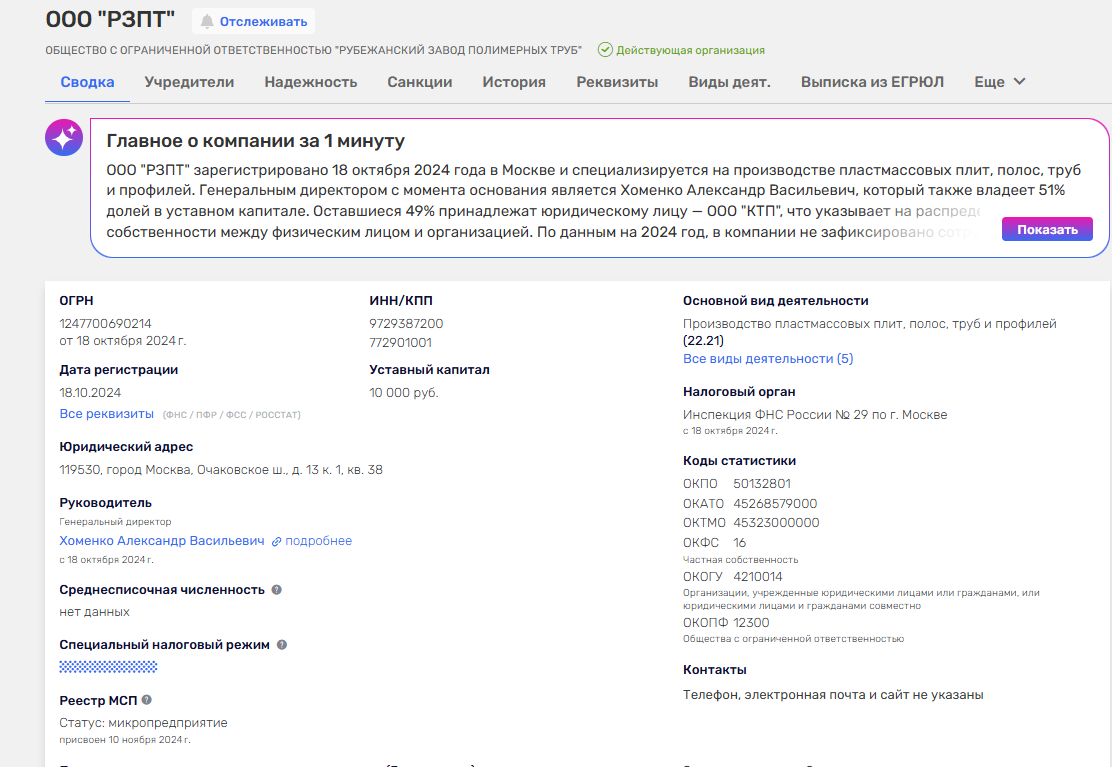Viewport: 1112px width, 767px height.
Task: Select the История tab
Action: coord(514,82)
